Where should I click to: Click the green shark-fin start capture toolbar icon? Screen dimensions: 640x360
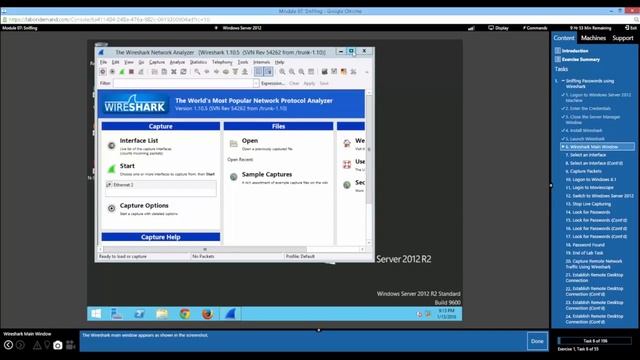tap(122, 72)
